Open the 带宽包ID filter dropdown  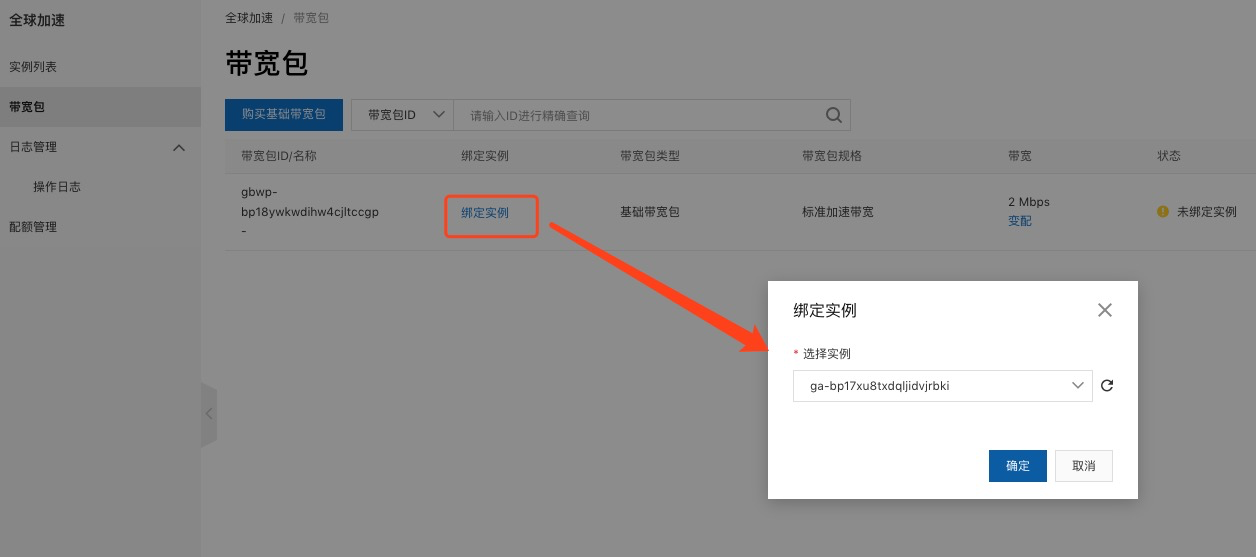(403, 115)
